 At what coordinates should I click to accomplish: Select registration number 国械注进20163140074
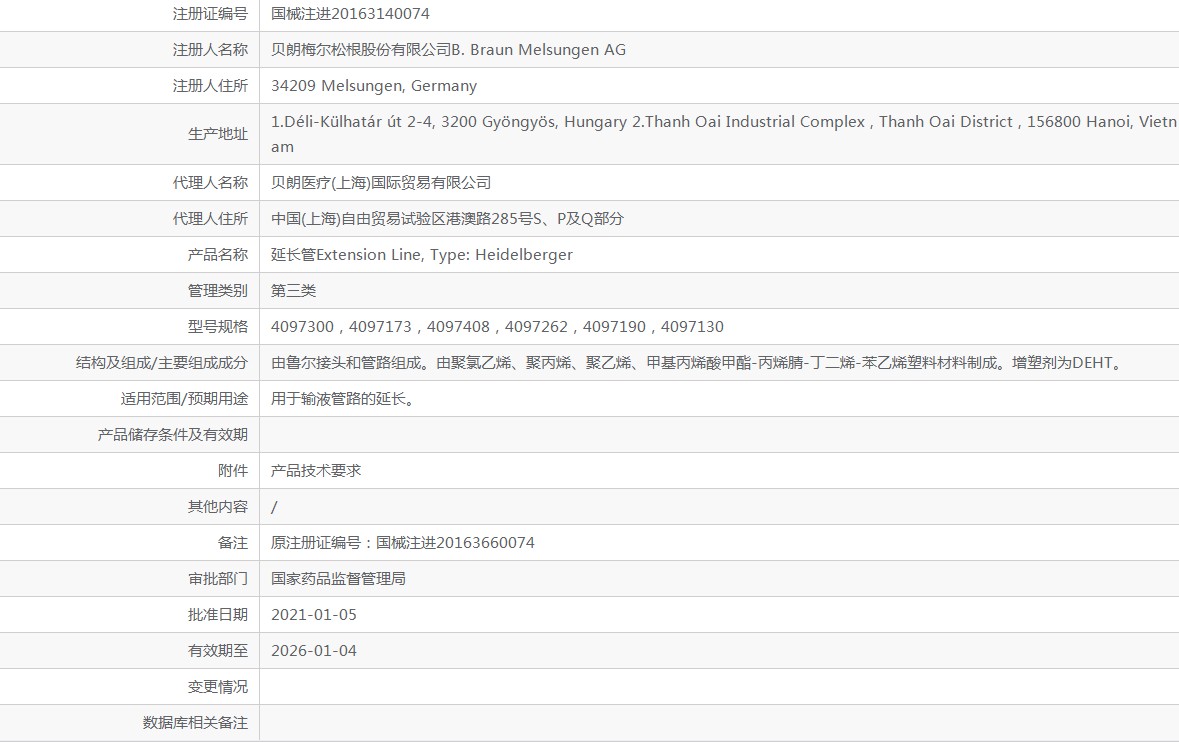[x=350, y=14]
